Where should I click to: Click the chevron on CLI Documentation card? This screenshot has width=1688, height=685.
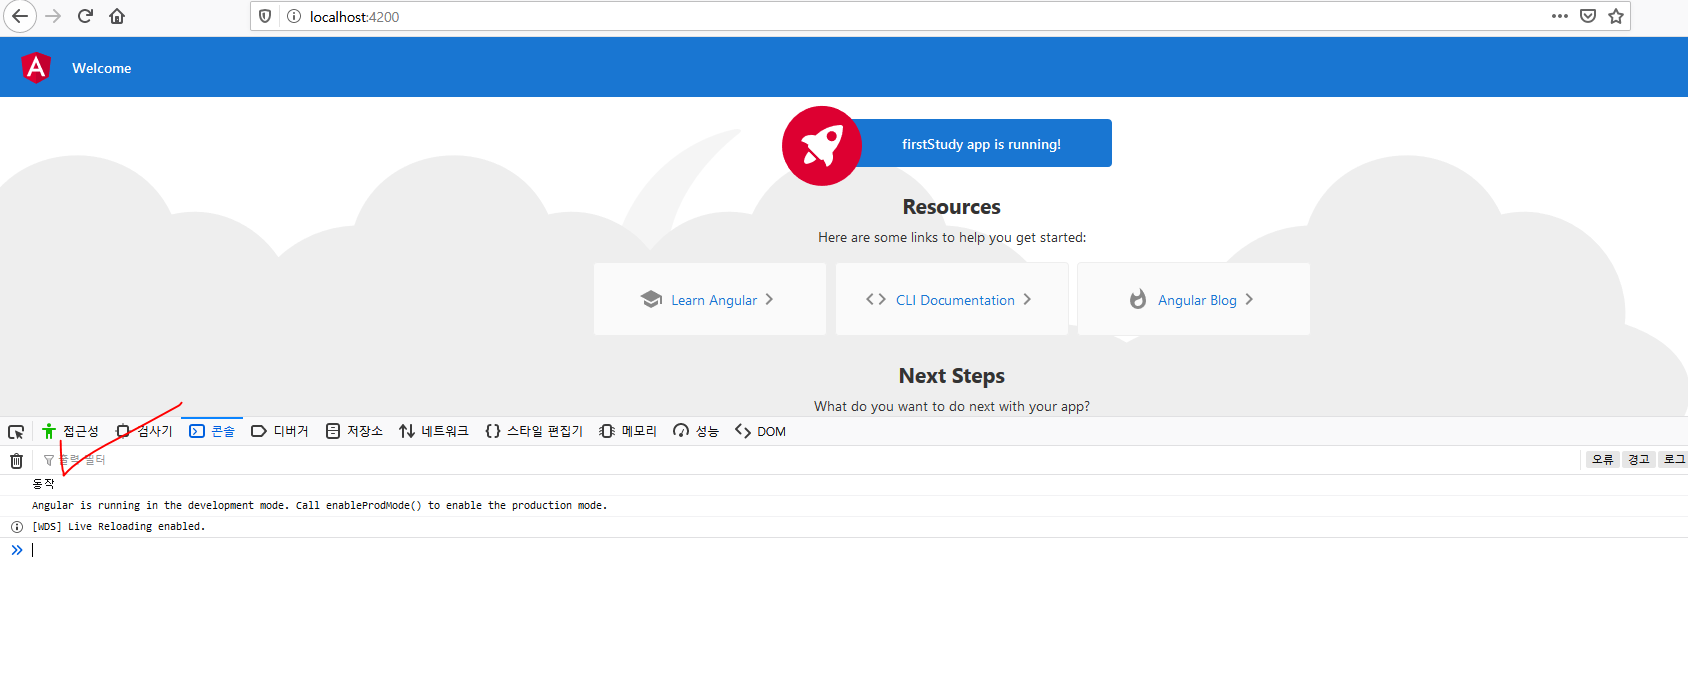[x=1027, y=299]
